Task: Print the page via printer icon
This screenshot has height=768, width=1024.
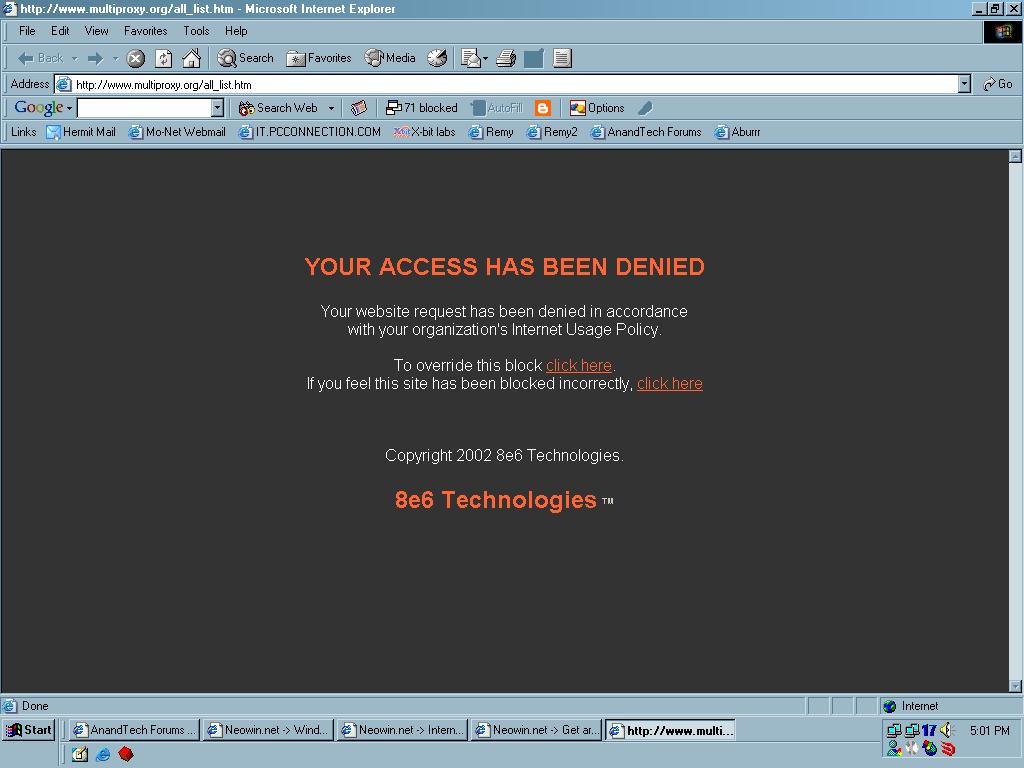Action: pyautogui.click(x=505, y=58)
